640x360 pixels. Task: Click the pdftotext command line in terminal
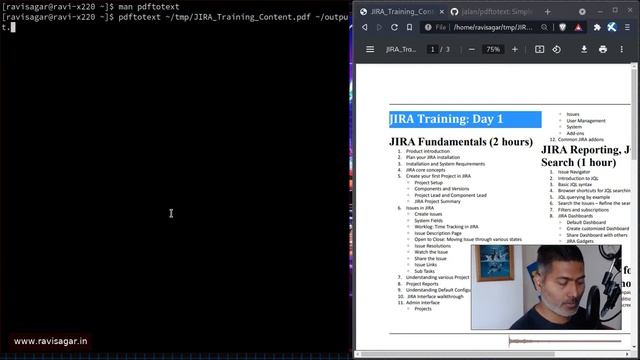[175, 22]
